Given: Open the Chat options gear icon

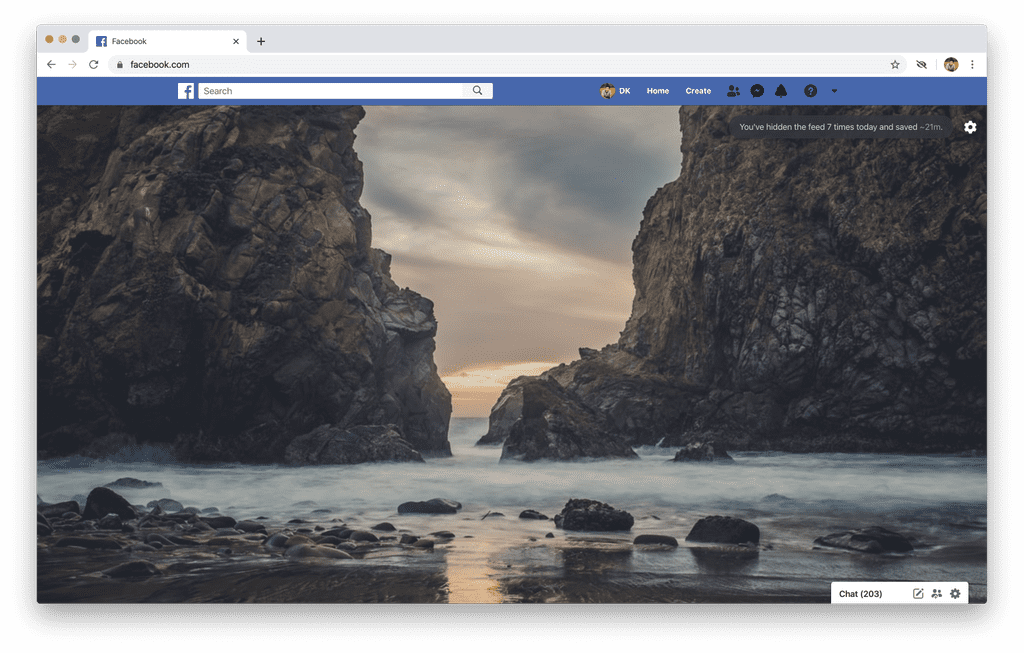Looking at the screenshot, I should point(955,594).
